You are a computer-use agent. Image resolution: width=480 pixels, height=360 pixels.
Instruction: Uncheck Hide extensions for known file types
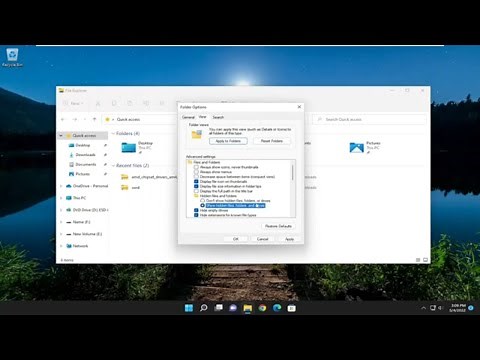[196, 215]
